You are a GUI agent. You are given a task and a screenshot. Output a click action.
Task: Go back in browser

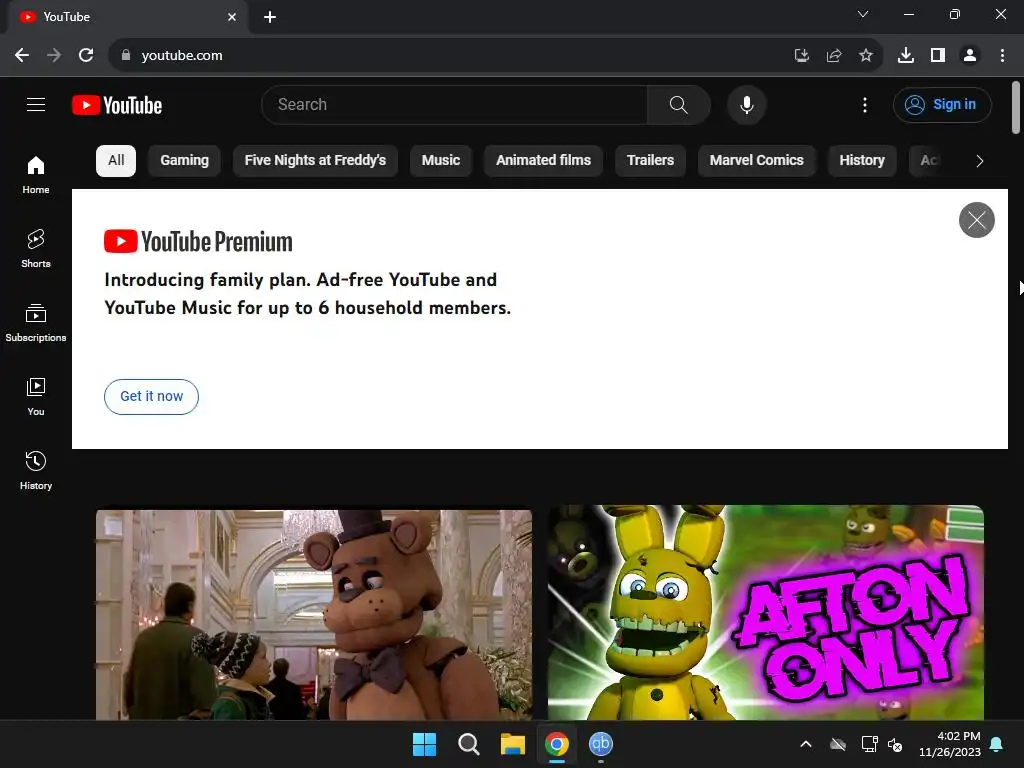point(22,56)
